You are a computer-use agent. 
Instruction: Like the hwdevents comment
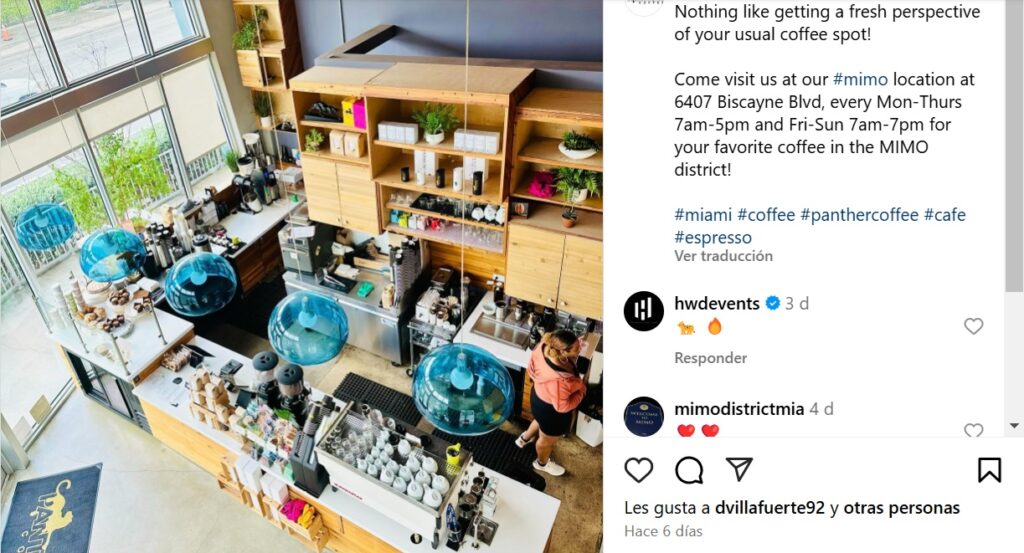coord(973,326)
